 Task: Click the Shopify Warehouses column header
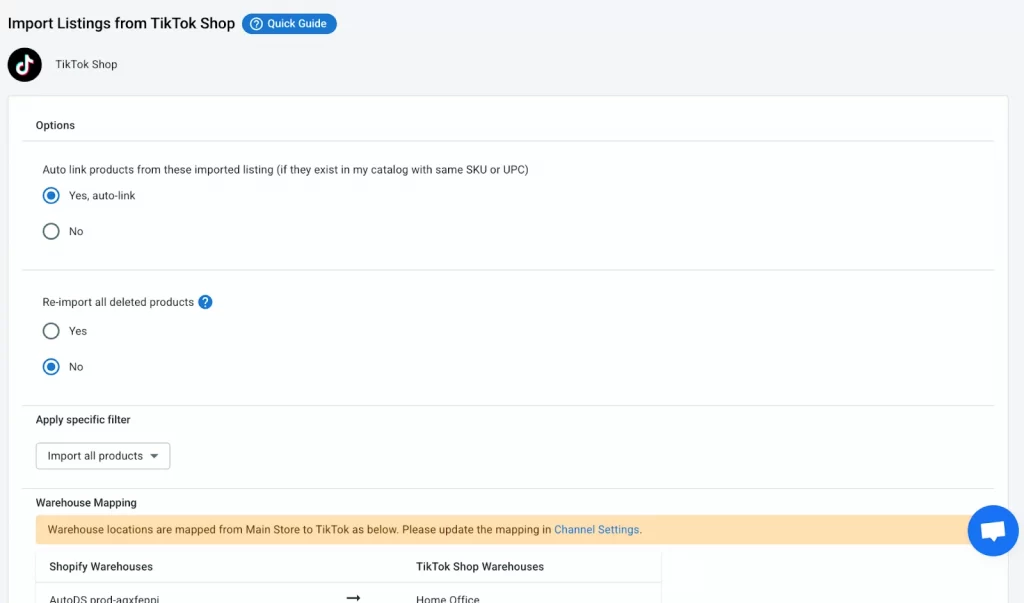[x=101, y=566]
